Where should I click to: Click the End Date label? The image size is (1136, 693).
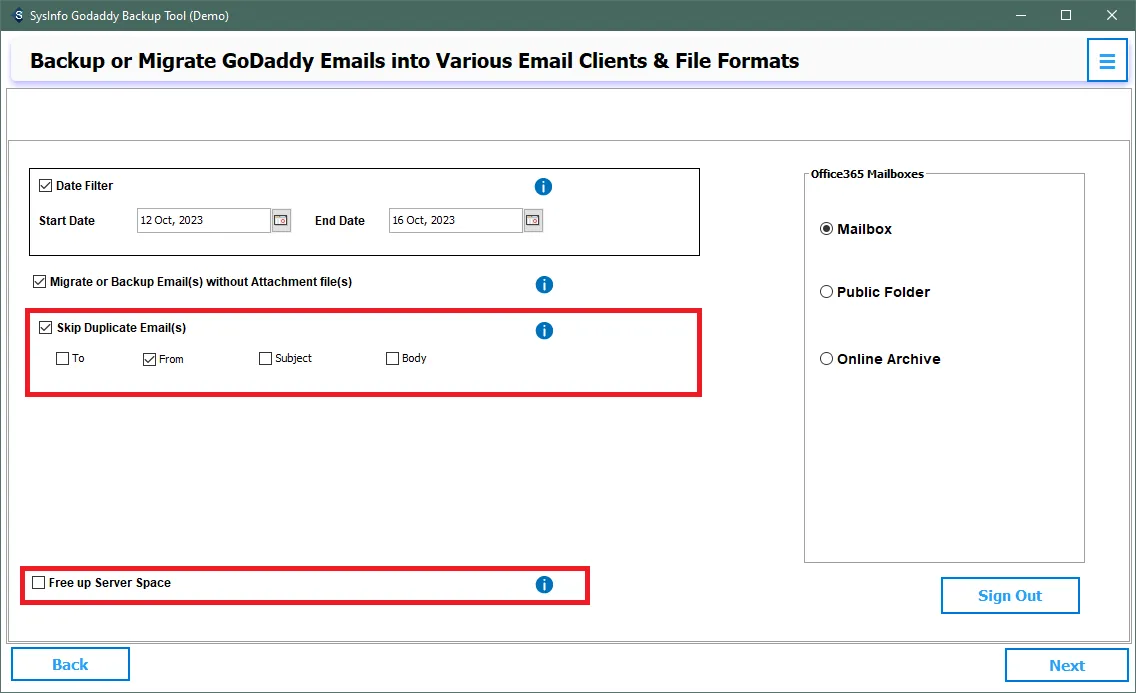(340, 221)
